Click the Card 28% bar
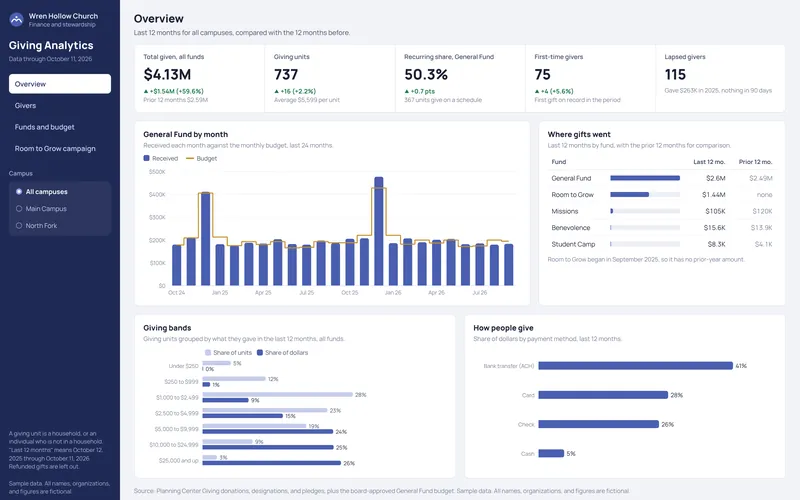Image resolution: width=800 pixels, height=500 pixels. tap(603, 395)
